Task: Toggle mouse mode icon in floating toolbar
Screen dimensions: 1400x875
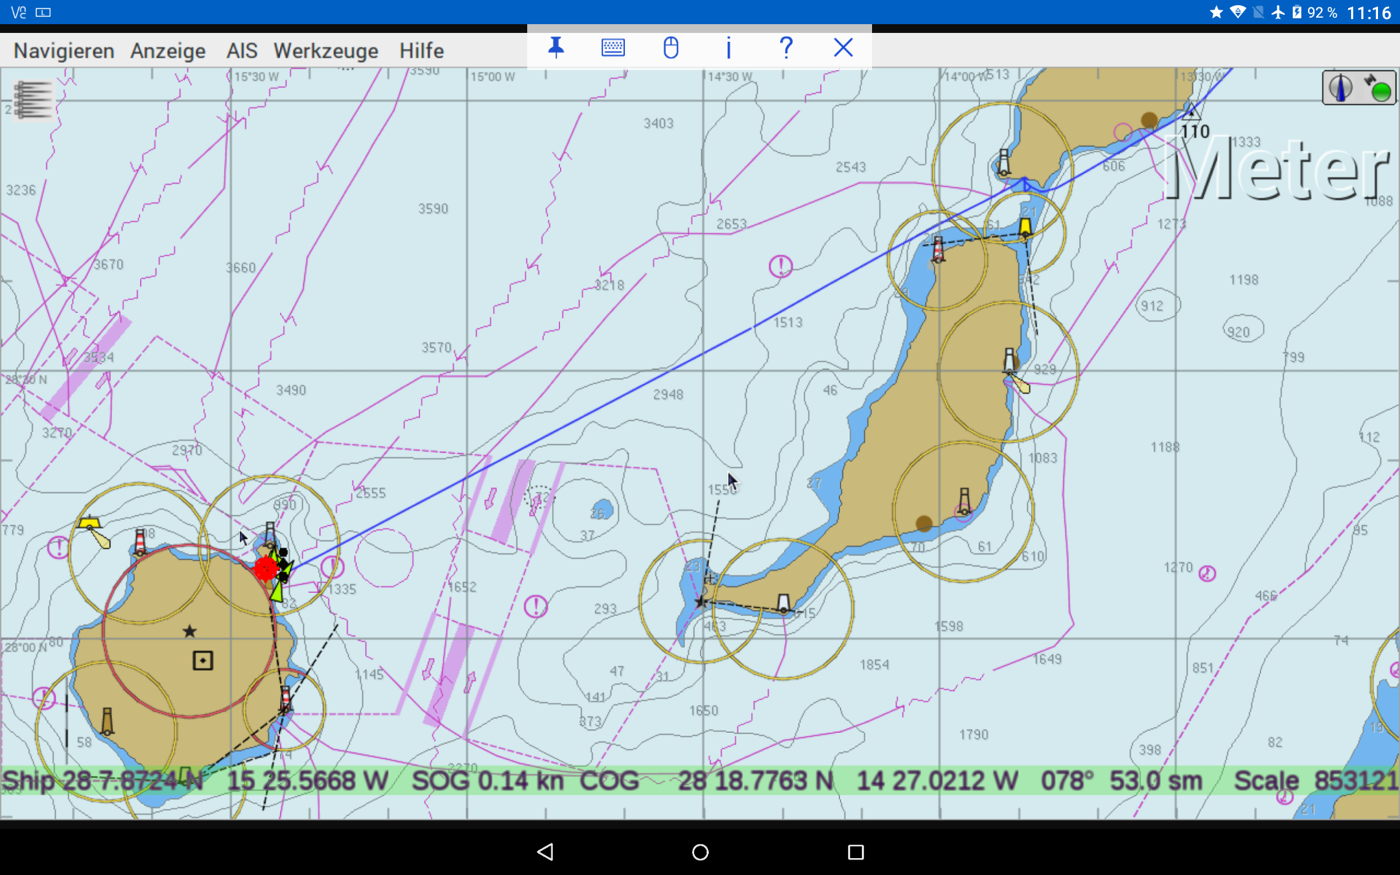Action: point(671,47)
